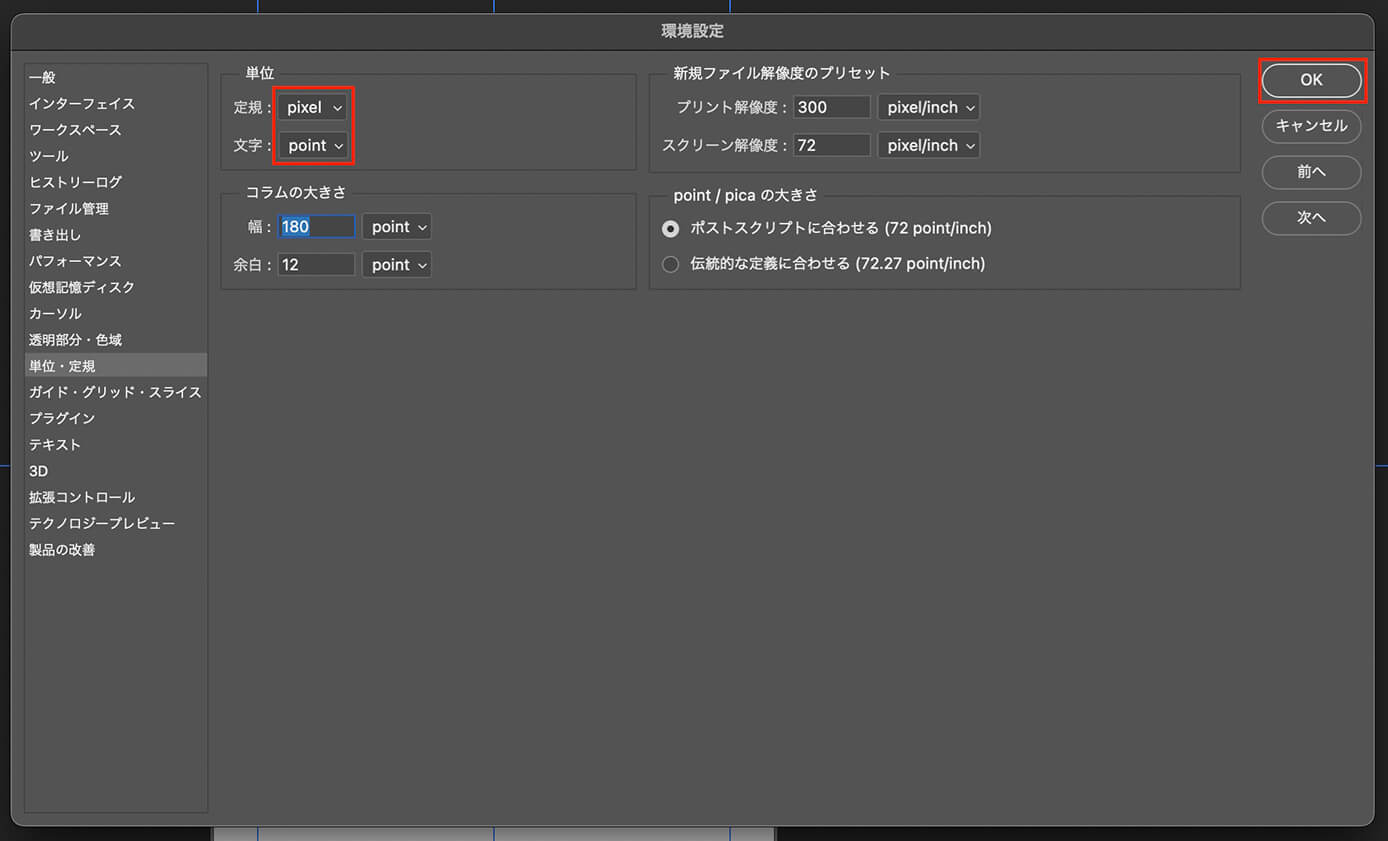The width and height of the screenshot is (1388, 841).
Task: Select テクノロジープレビュー in the sidebar
Action: [x=116, y=524]
